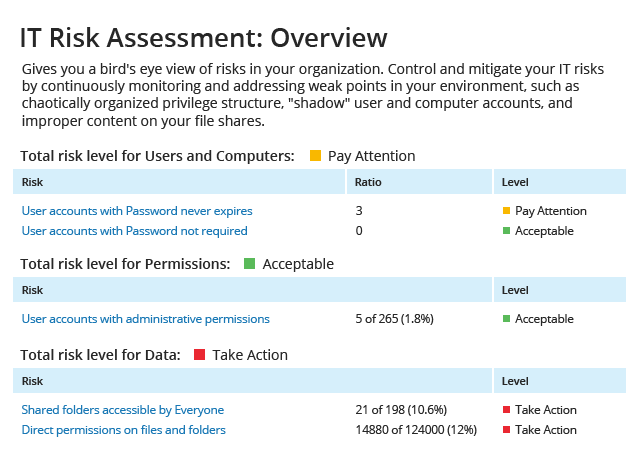Select ratio value '0' for Password not required
This screenshot has height=450, width=640.
tap(359, 231)
